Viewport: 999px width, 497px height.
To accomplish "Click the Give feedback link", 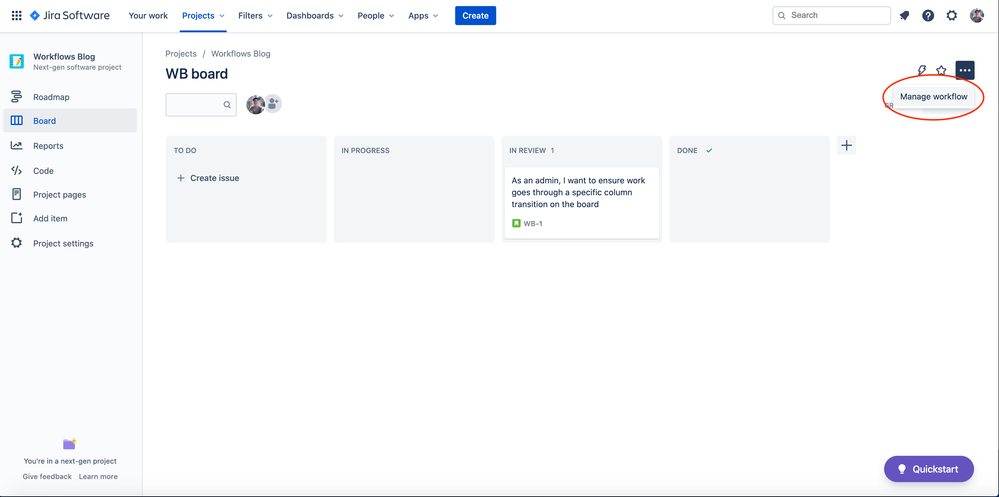I will [47, 477].
